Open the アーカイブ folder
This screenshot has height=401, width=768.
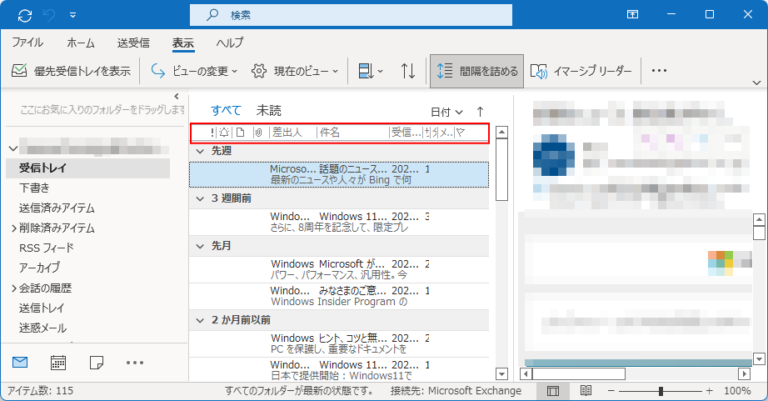pos(40,268)
